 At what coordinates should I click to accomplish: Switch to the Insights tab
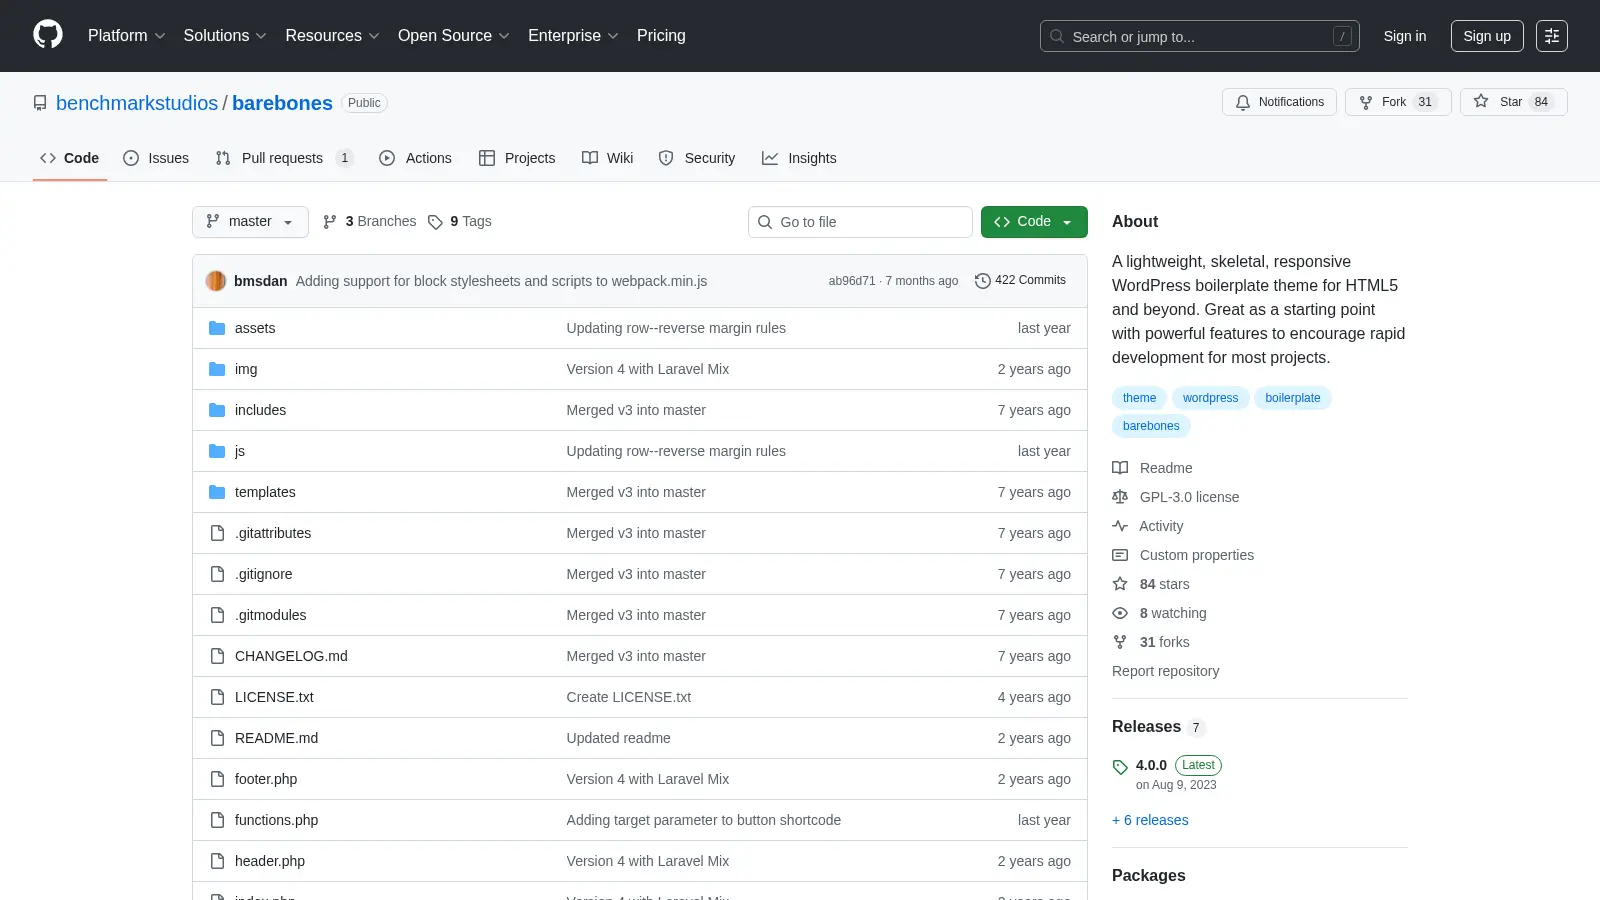[x=799, y=158]
